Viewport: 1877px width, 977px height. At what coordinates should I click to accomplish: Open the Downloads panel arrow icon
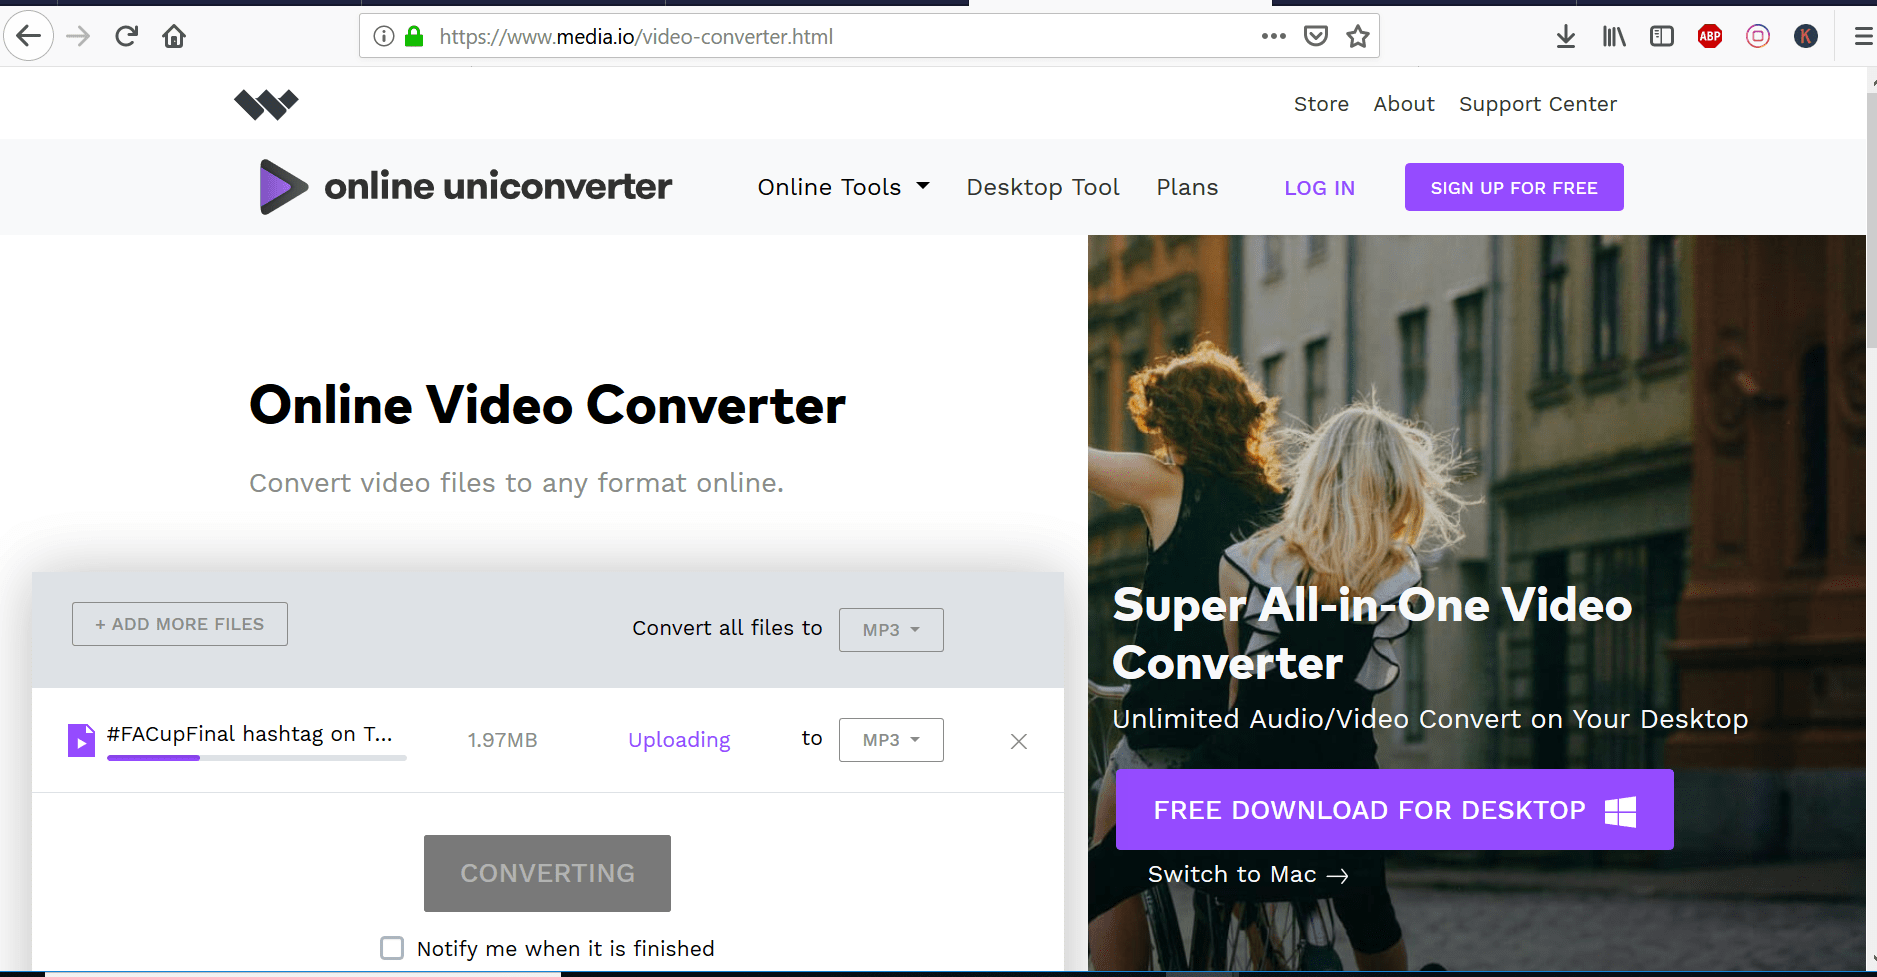[x=1566, y=36]
